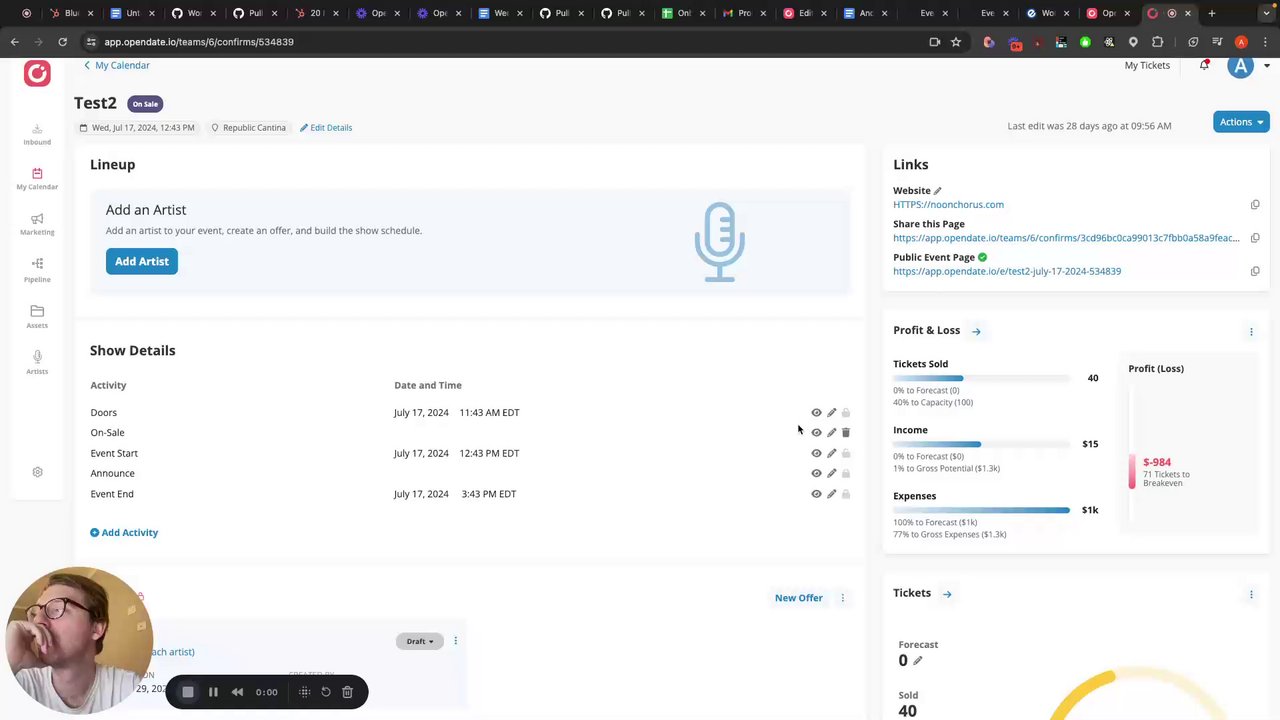The width and height of the screenshot is (1280, 720).
Task: Bookmark this page star icon
Action: pyautogui.click(x=956, y=42)
